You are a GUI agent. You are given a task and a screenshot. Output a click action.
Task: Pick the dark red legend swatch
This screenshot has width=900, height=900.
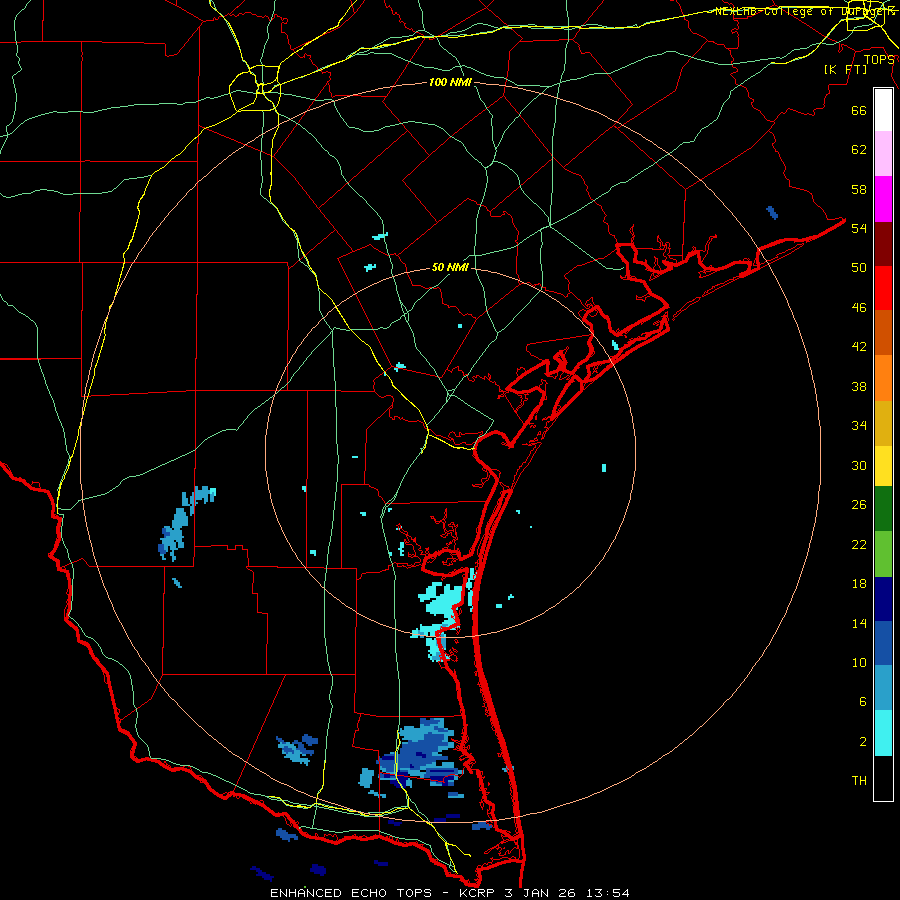(883, 243)
